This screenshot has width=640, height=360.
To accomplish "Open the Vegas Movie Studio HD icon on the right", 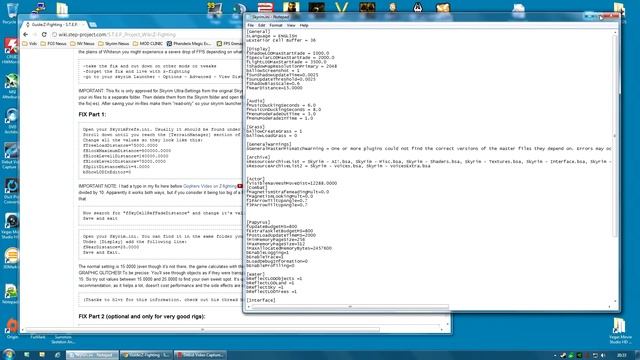I will (x=620, y=330).
